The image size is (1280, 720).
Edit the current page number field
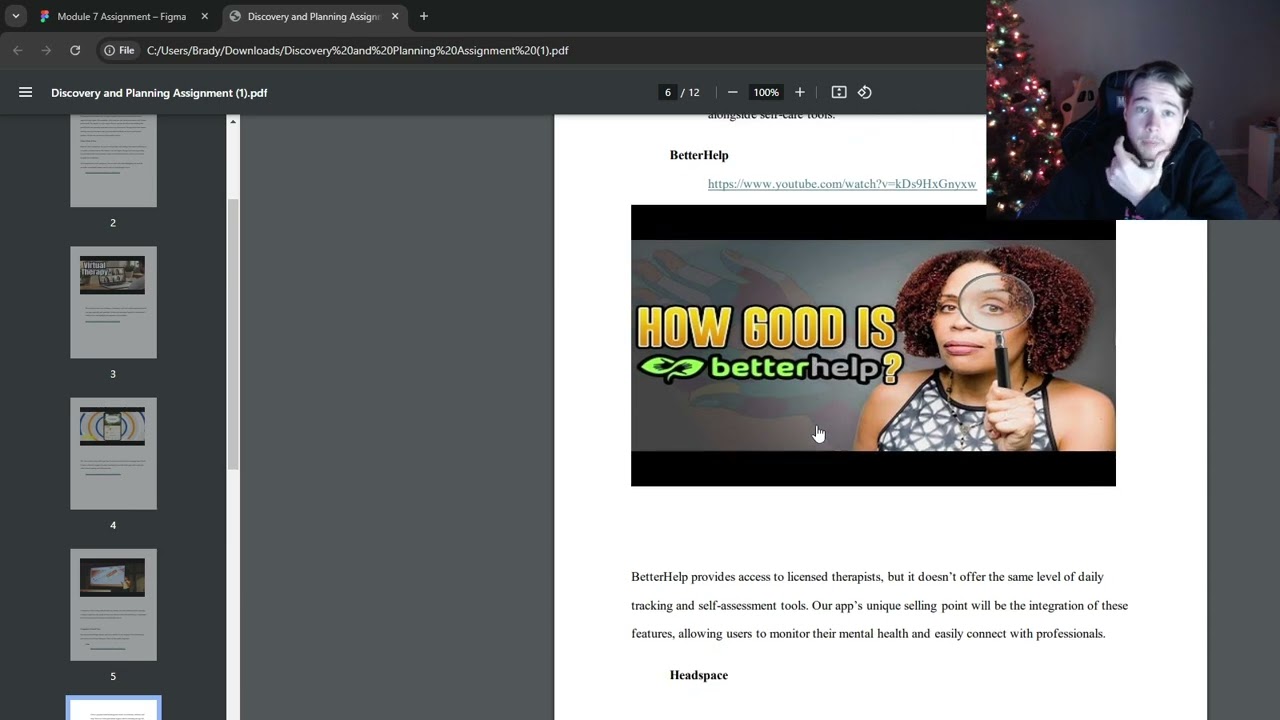pyautogui.click(x=667, y=92)
